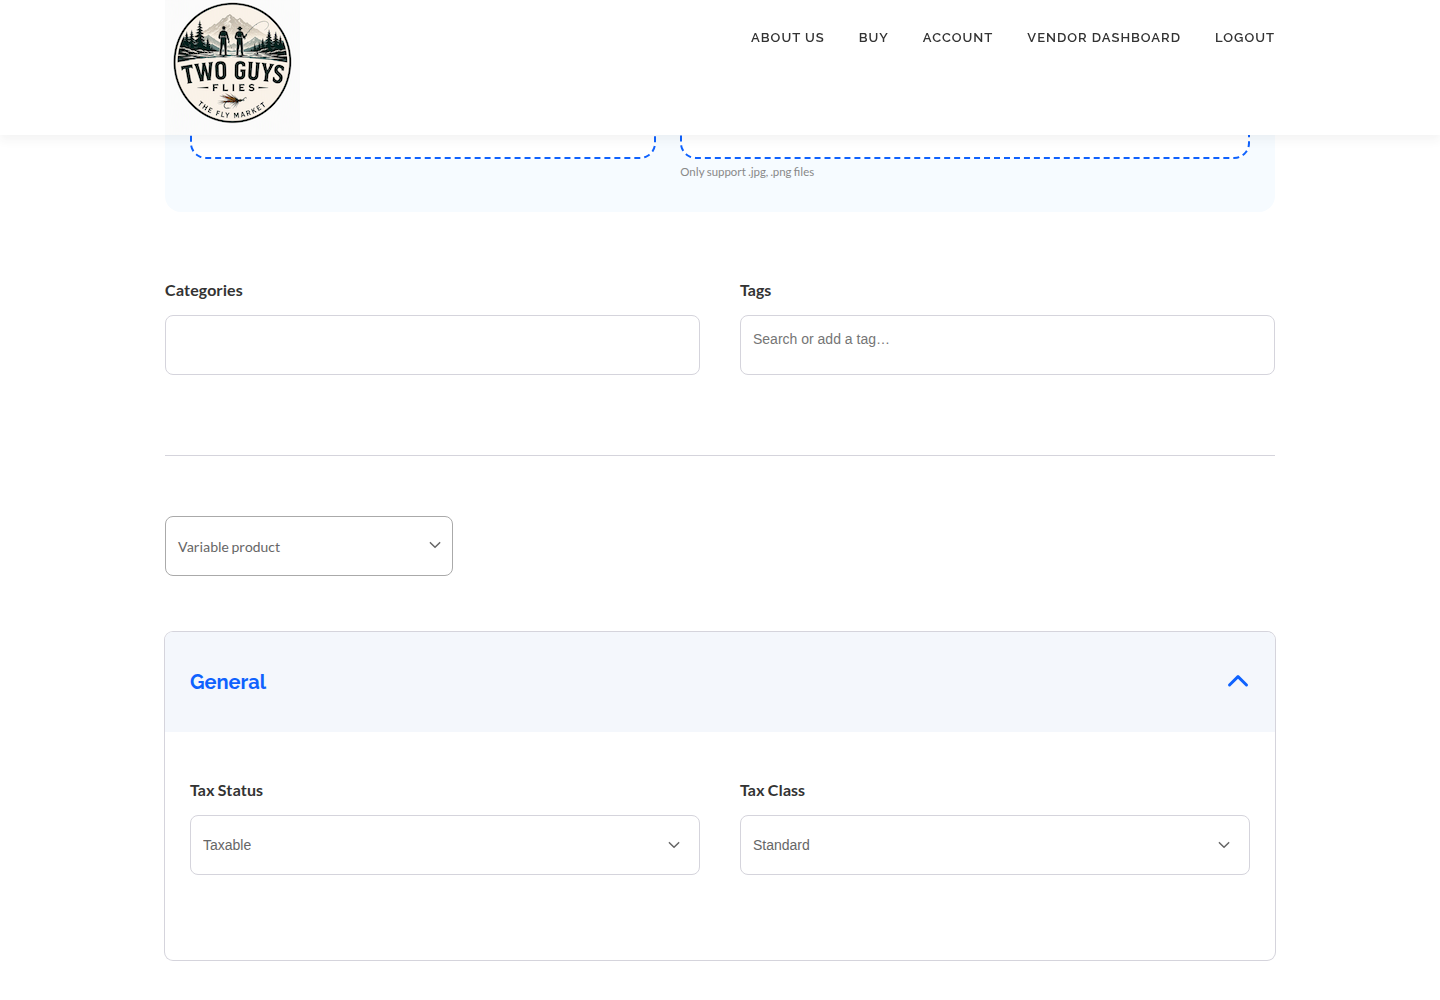Click the Taxable selected value text
1440x1000 pixels.
pos(227,845)
